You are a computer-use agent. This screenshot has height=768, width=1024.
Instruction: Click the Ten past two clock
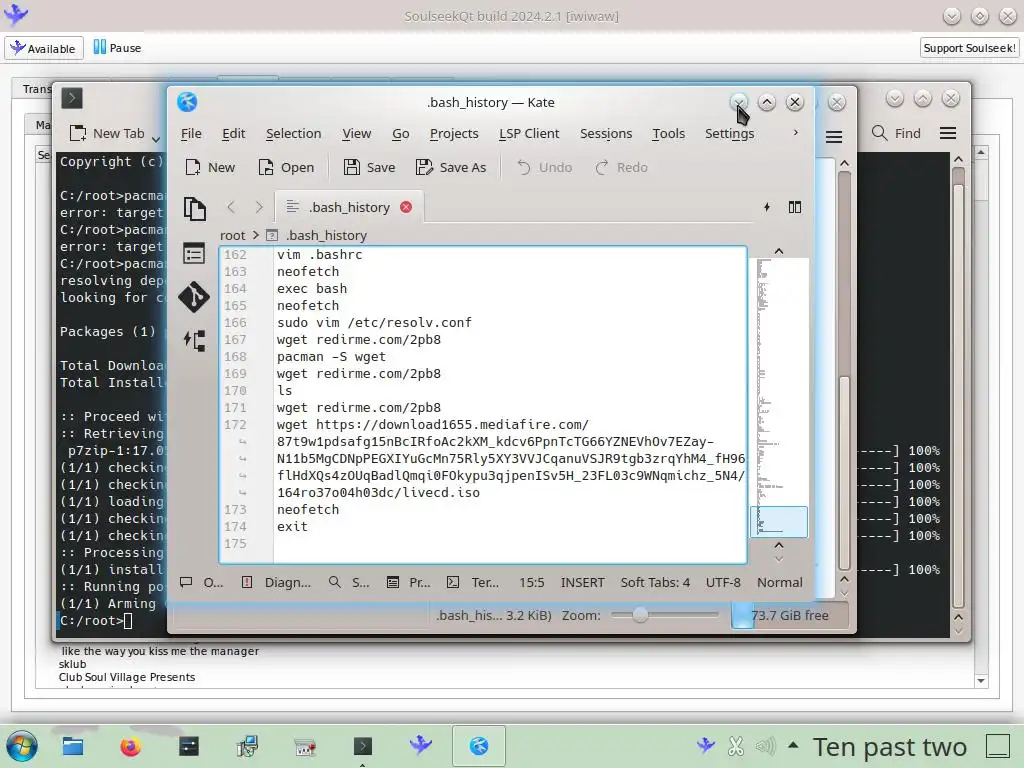point(889,746)
